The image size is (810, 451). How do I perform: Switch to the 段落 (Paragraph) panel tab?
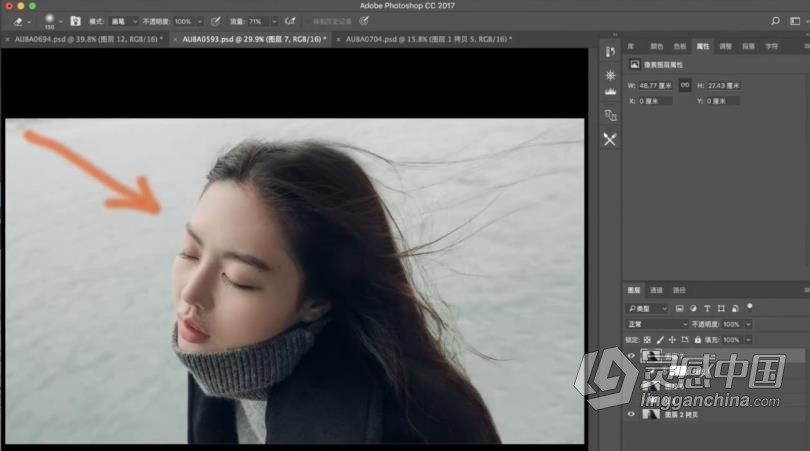[749, 46]
